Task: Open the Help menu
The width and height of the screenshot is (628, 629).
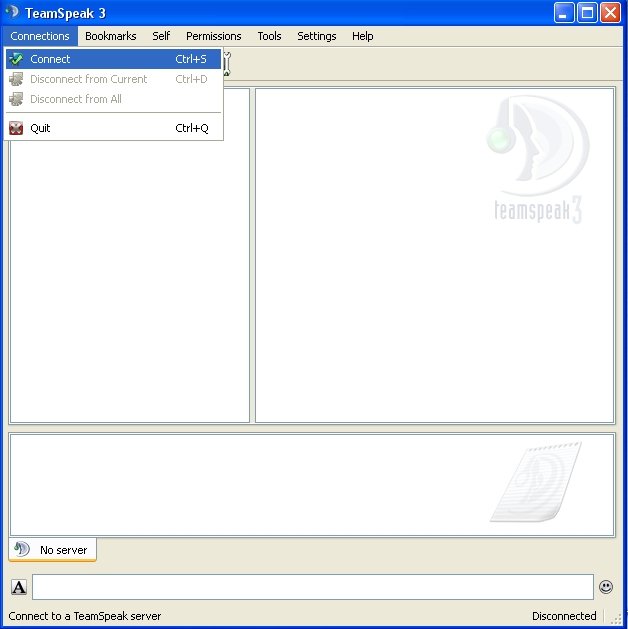Action: [363, 36]
